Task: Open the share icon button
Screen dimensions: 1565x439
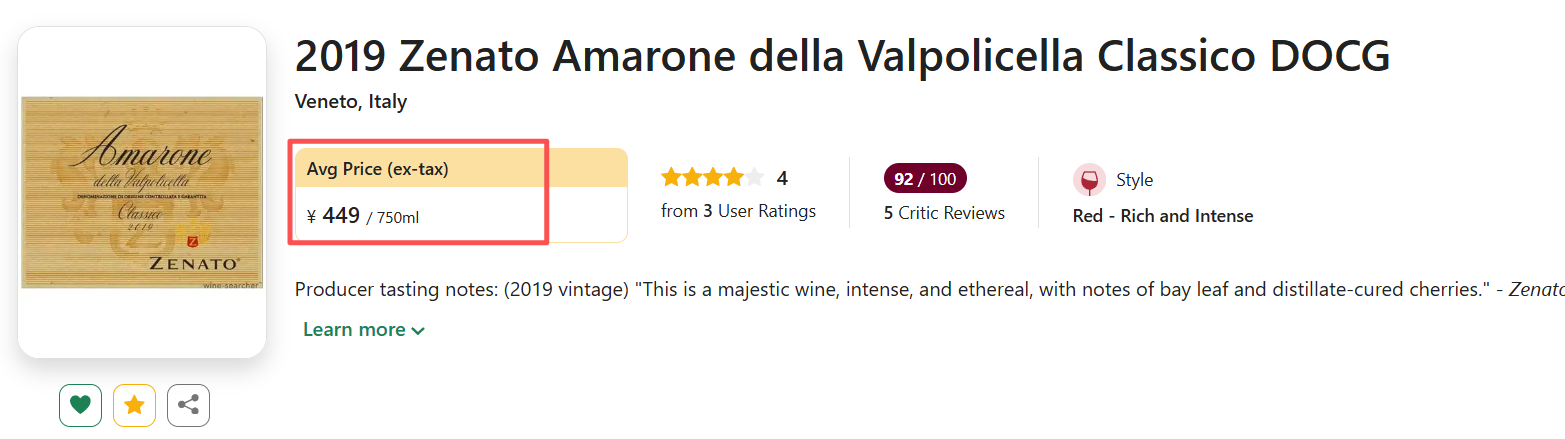Action: tap(188, 405)
